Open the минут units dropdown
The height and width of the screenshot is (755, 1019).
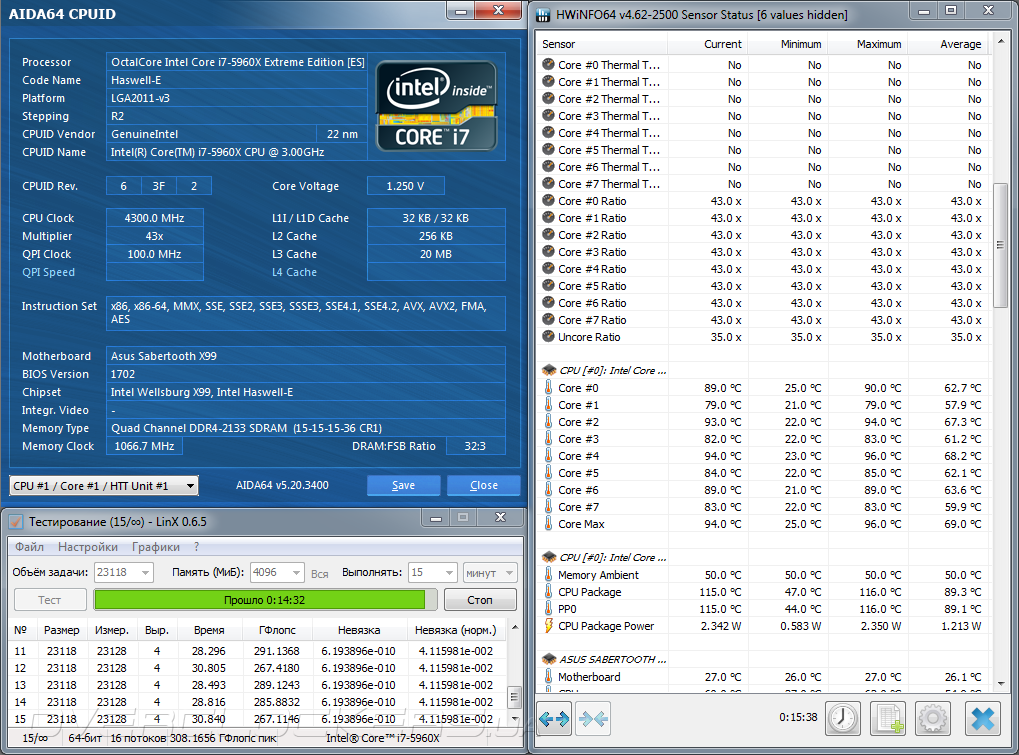(491, 572)
